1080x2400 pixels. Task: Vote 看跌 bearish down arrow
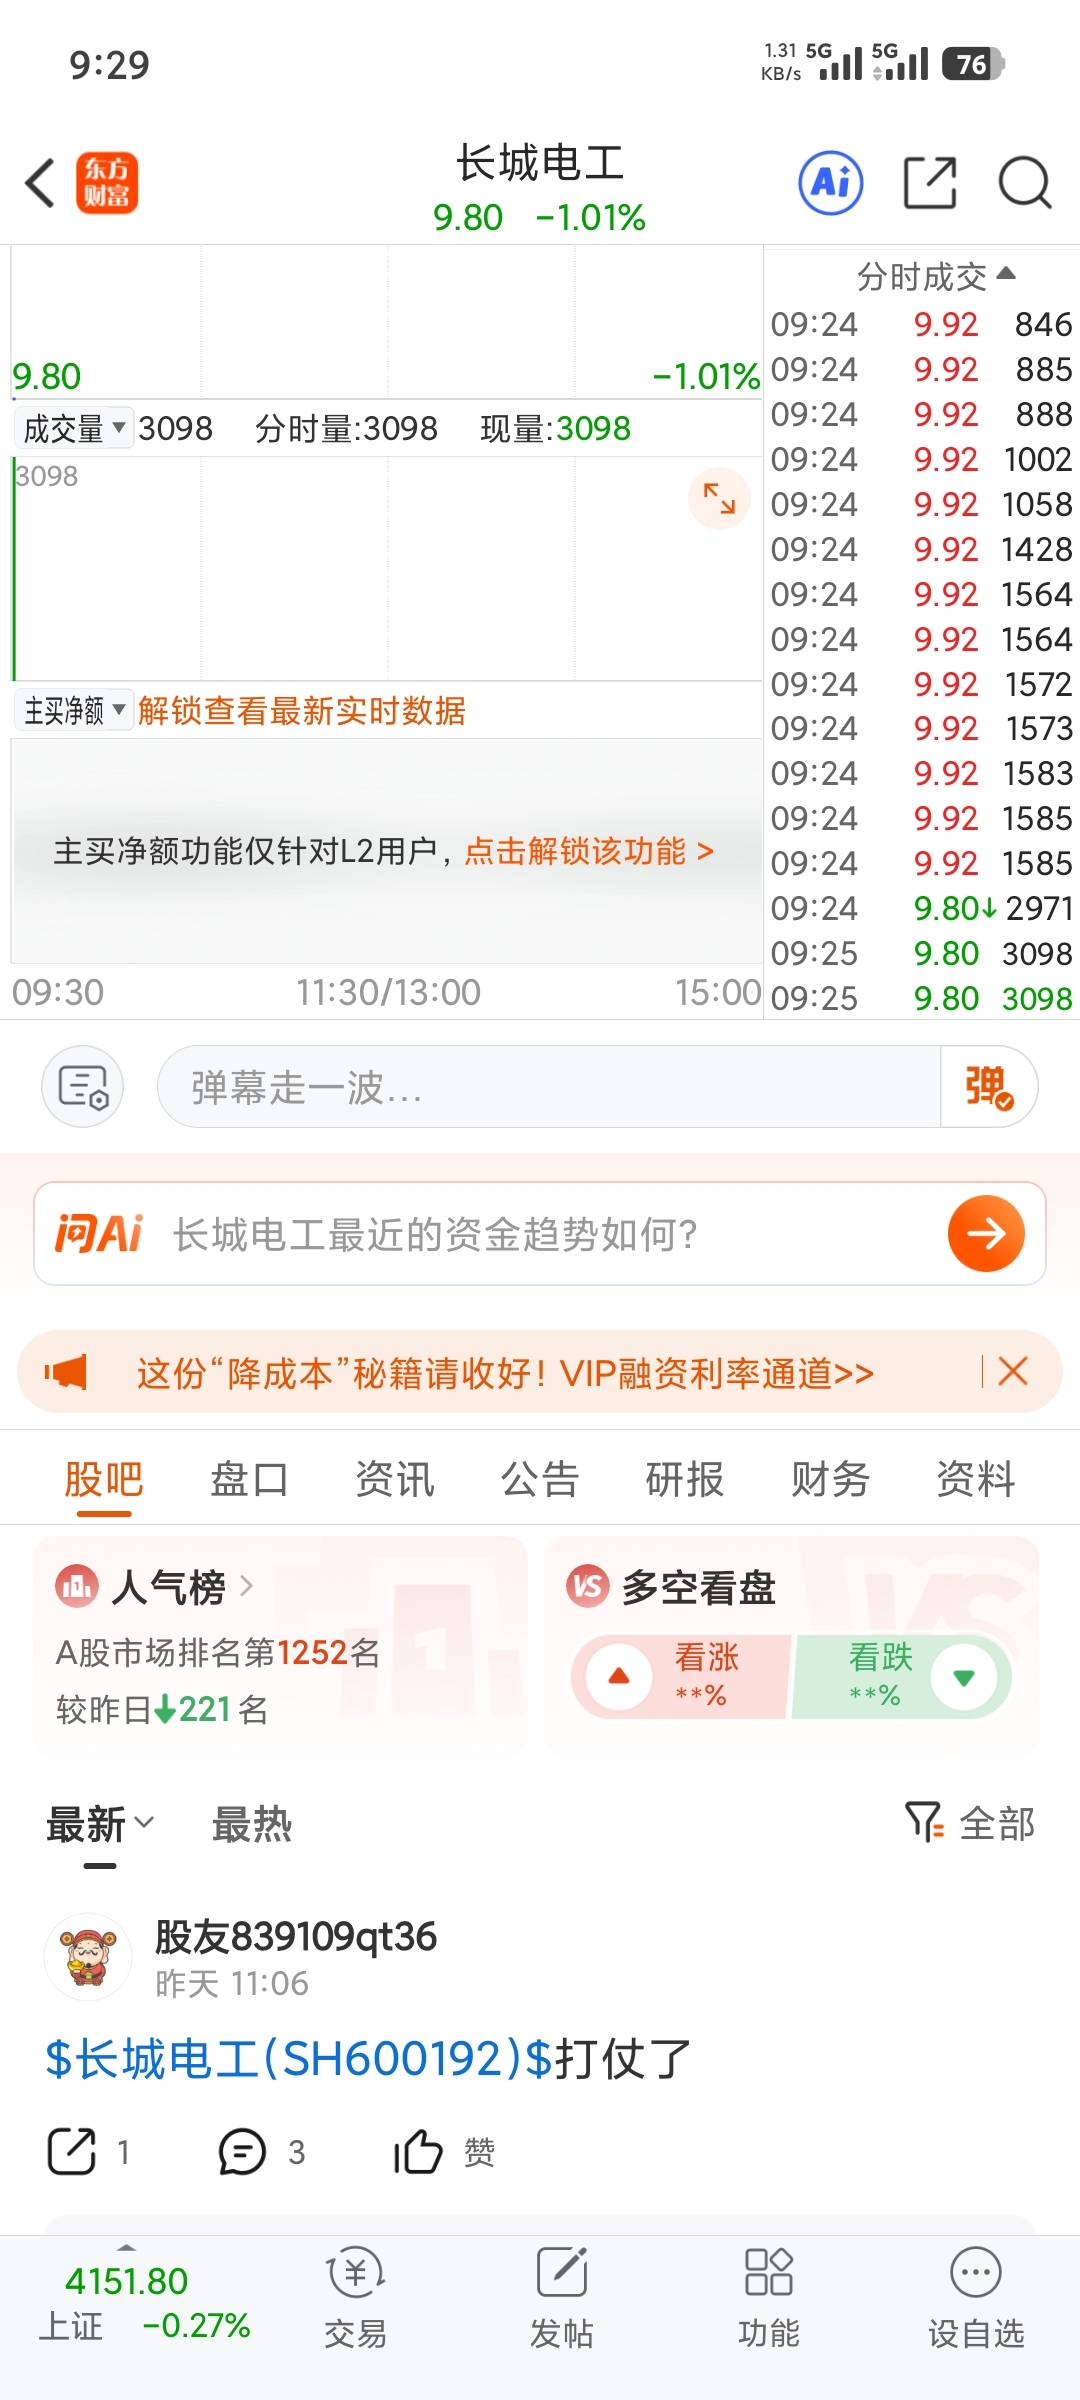[963, 1677]
